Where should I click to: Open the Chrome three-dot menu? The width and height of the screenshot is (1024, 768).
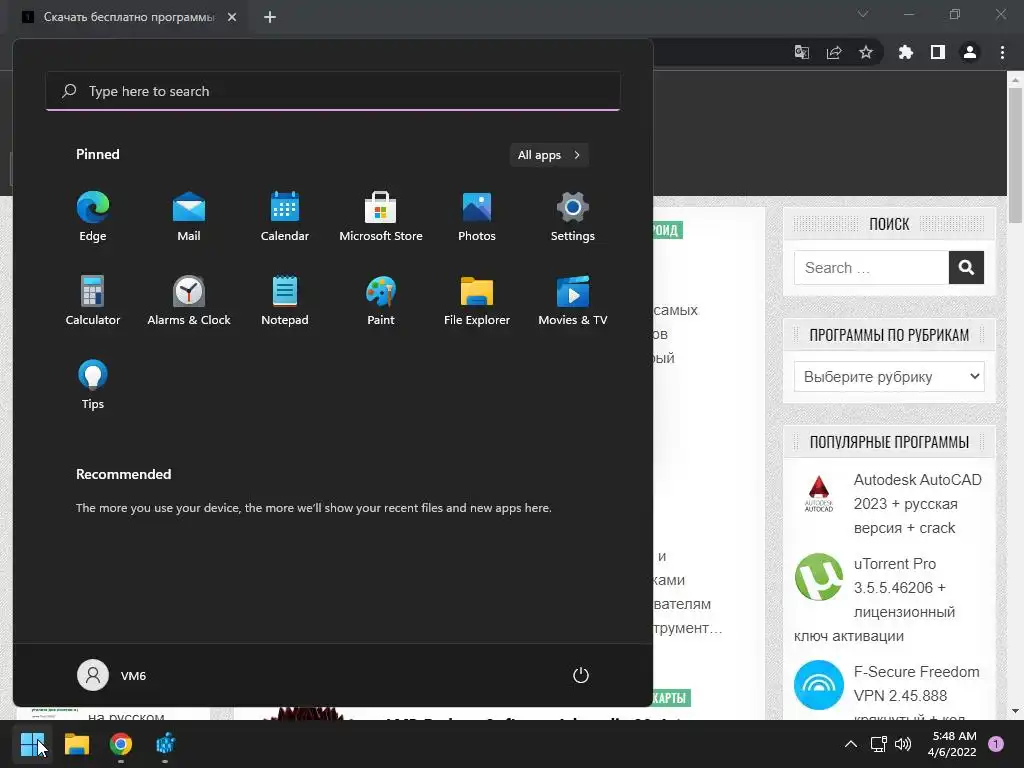(x=1002, y=52)
